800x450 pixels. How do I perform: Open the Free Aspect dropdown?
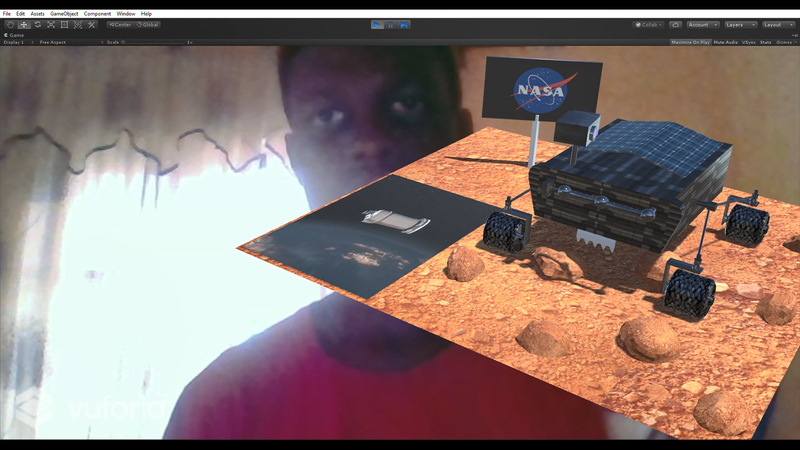pyautogui.click(x=70, y=42)
